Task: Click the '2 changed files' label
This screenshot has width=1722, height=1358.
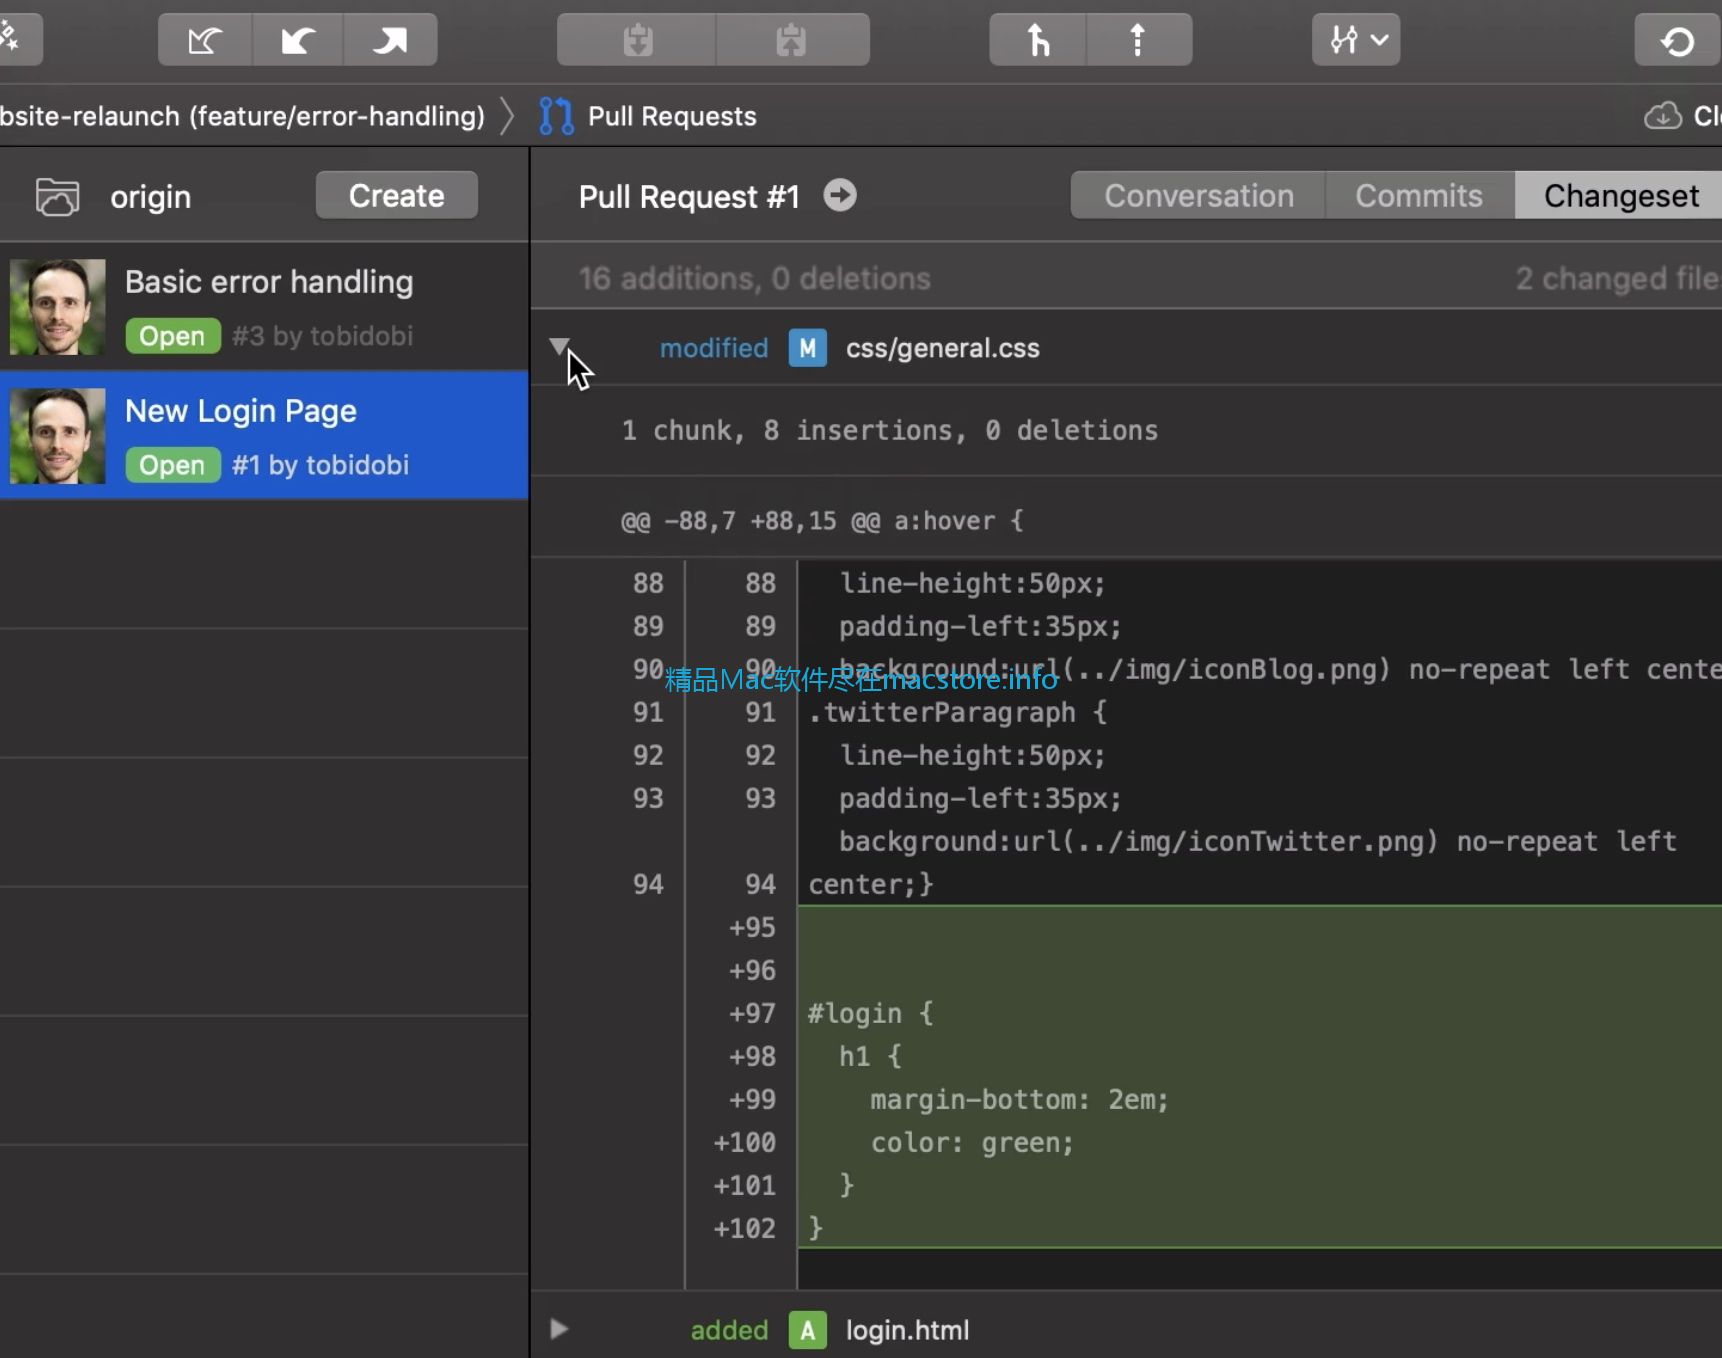Action: click(1618, 278)
